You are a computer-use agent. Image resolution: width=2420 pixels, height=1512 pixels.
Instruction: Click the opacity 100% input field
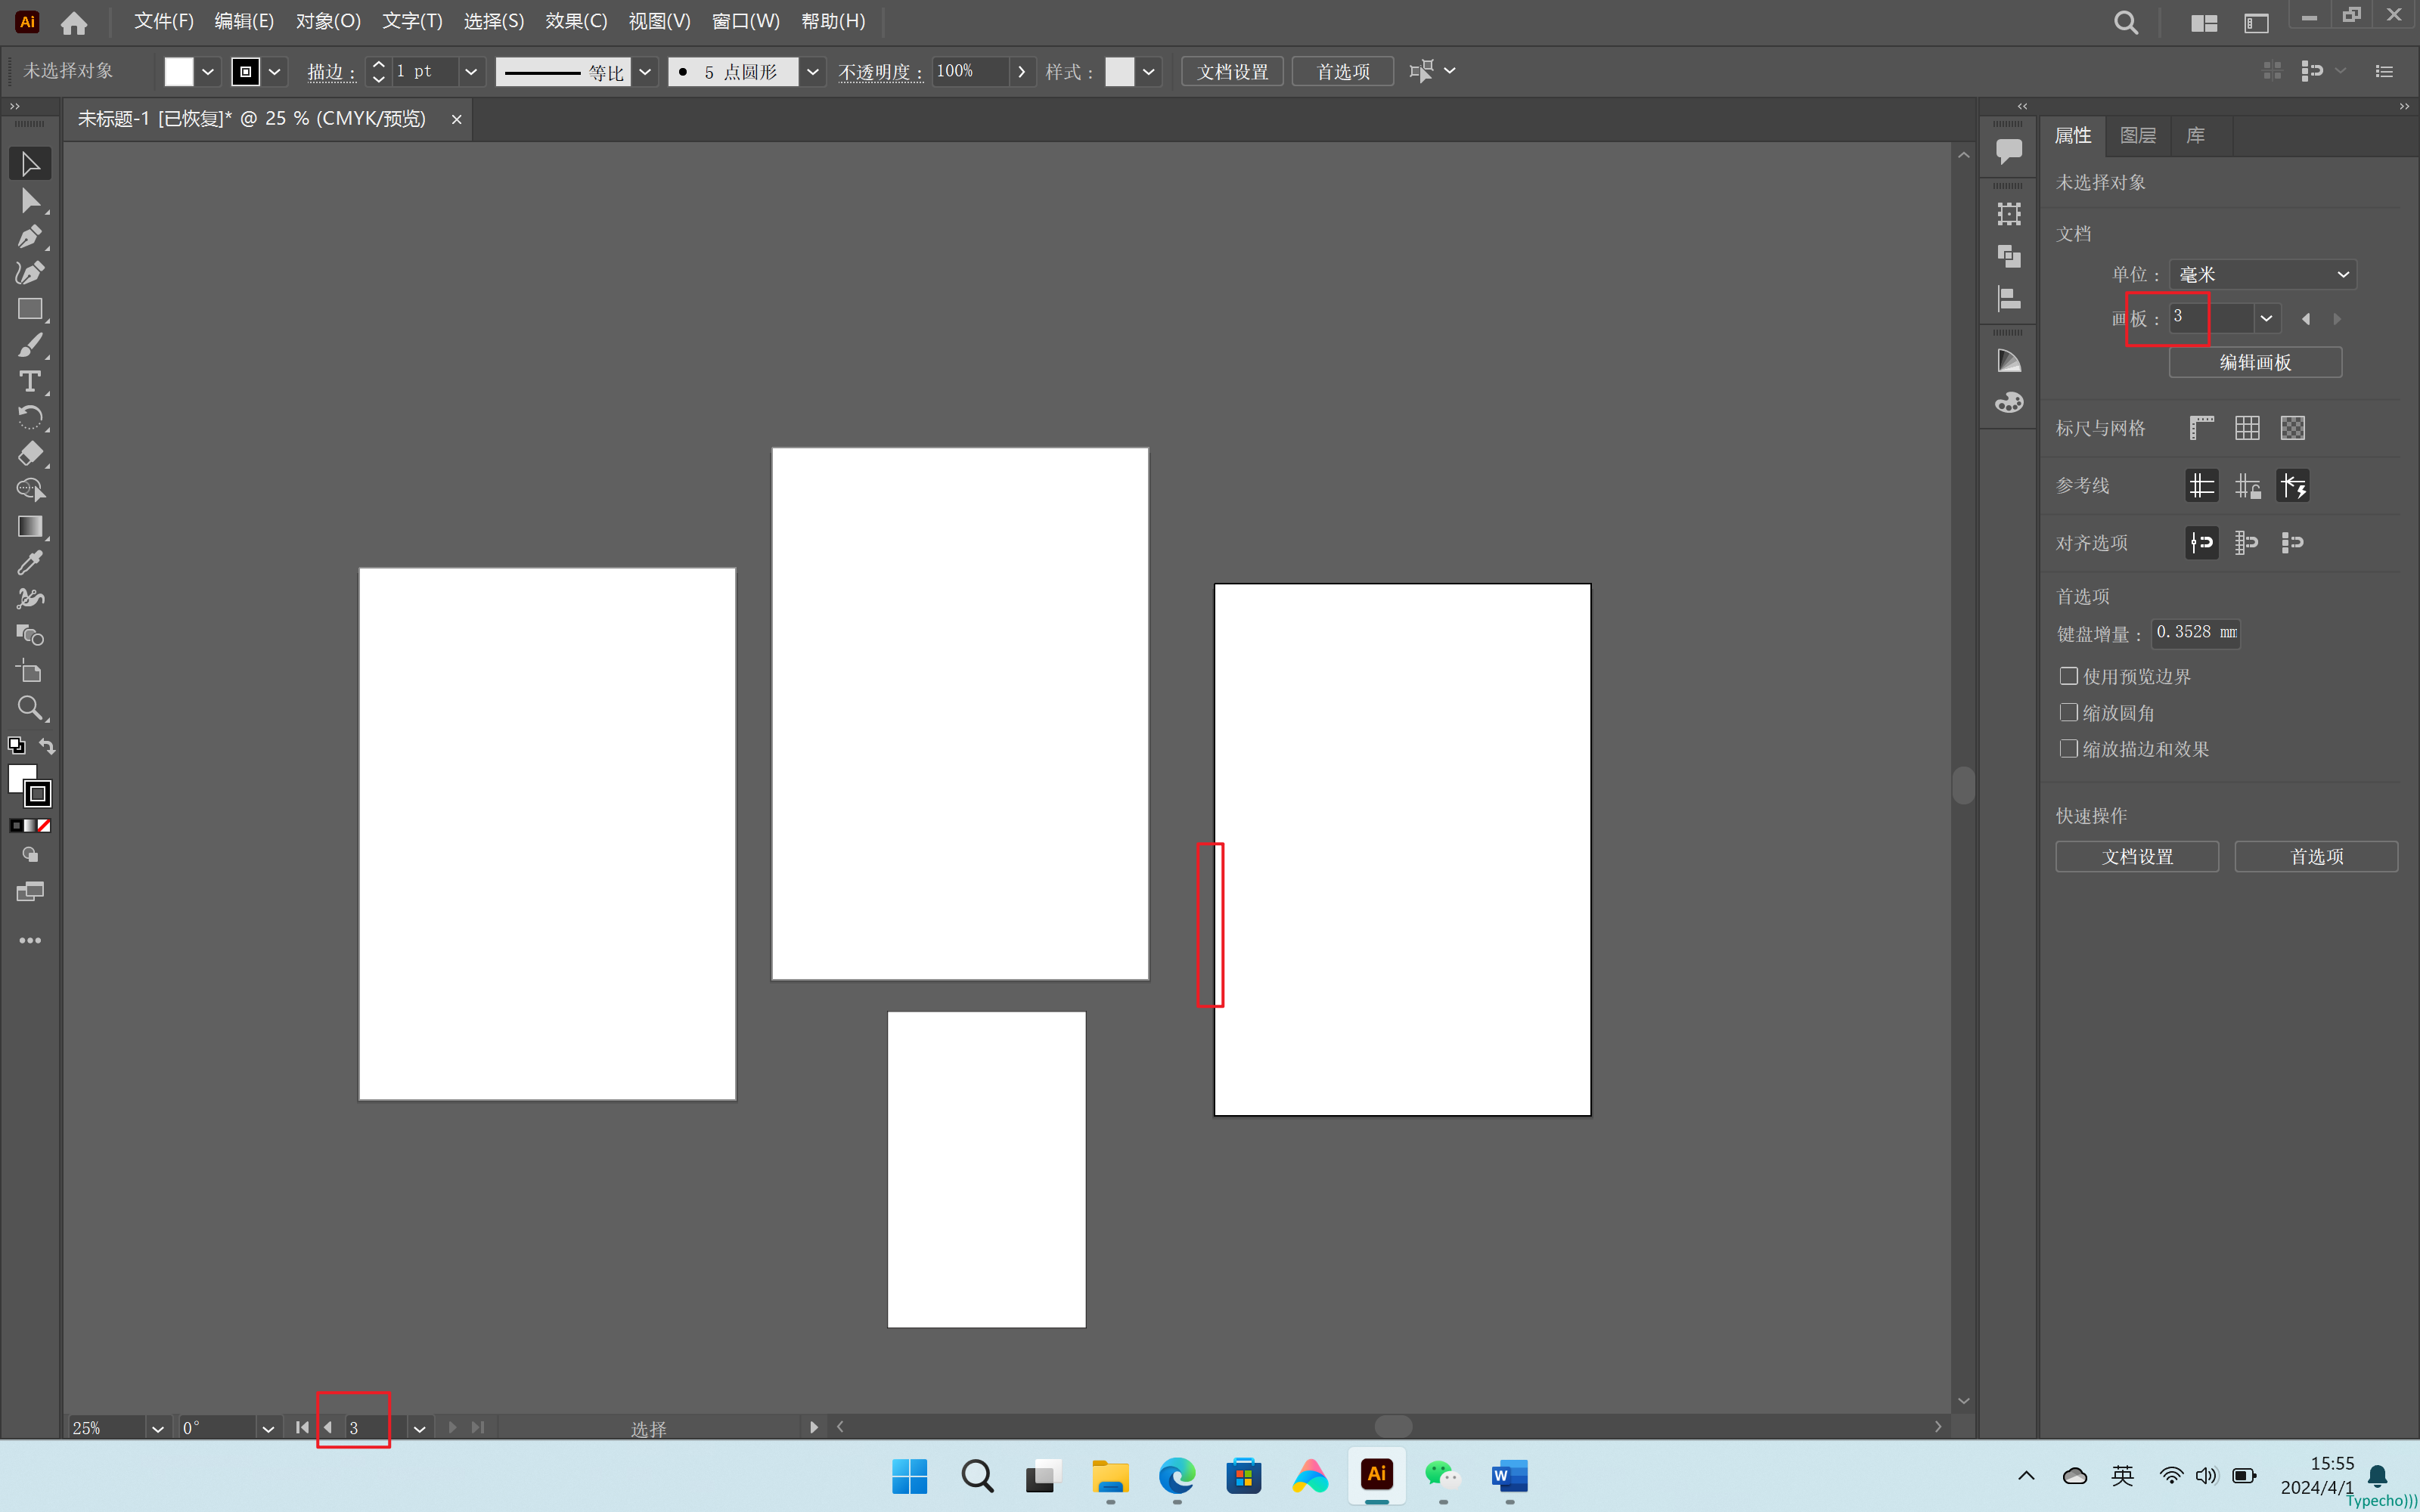coord(971,71)
